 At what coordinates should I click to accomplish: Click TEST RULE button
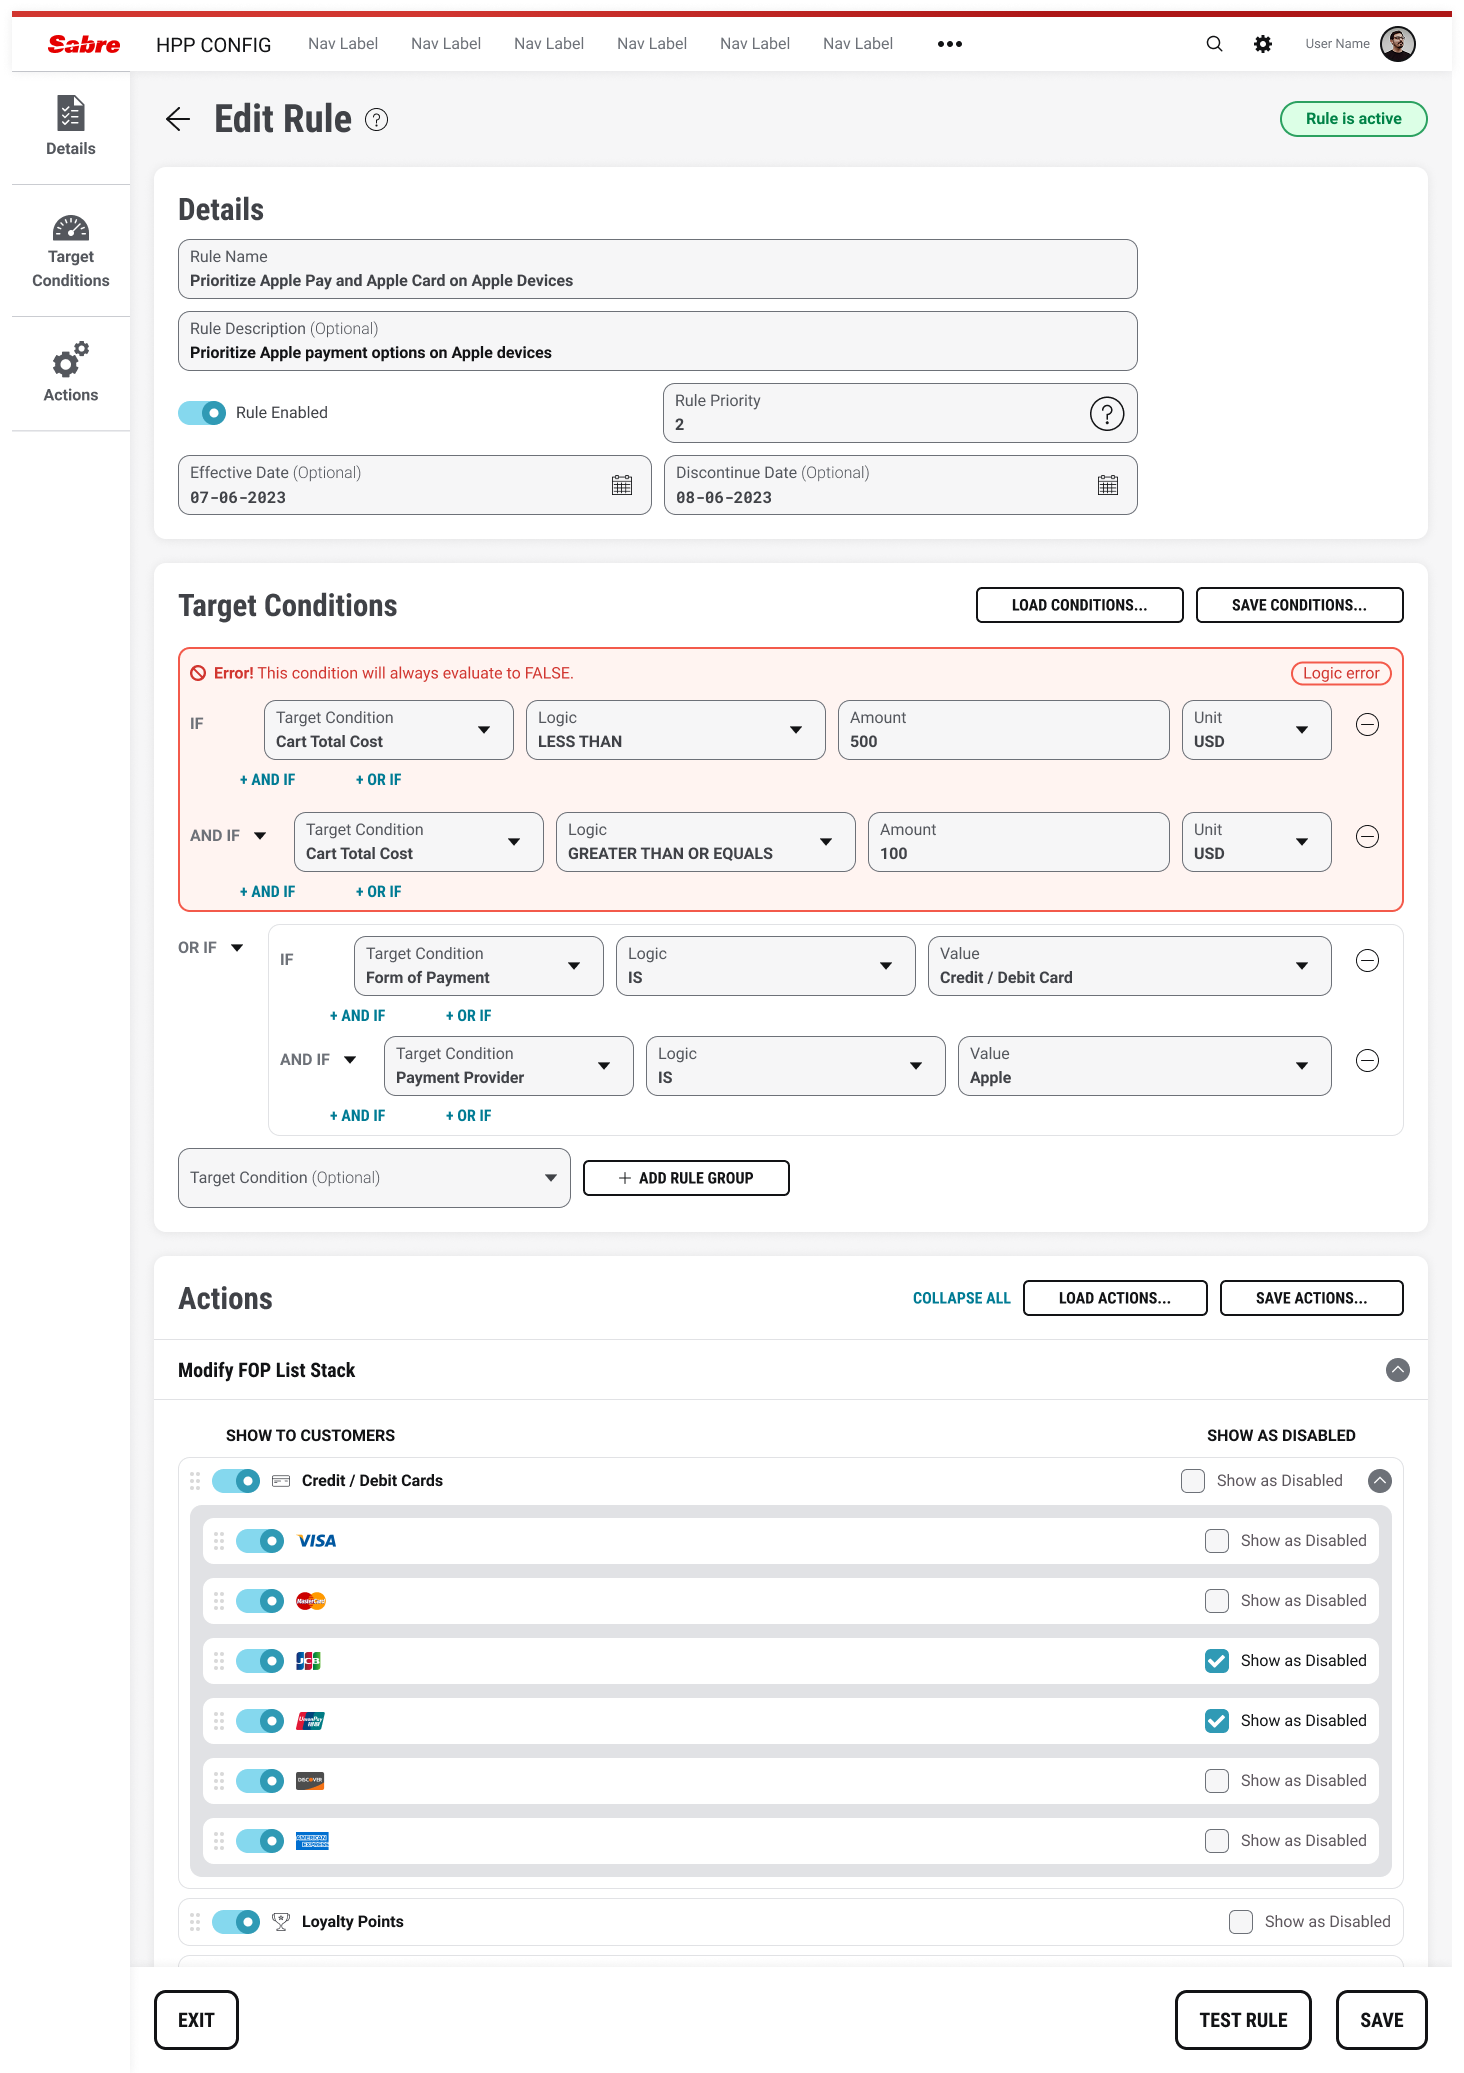(x=1243, y=2020)
